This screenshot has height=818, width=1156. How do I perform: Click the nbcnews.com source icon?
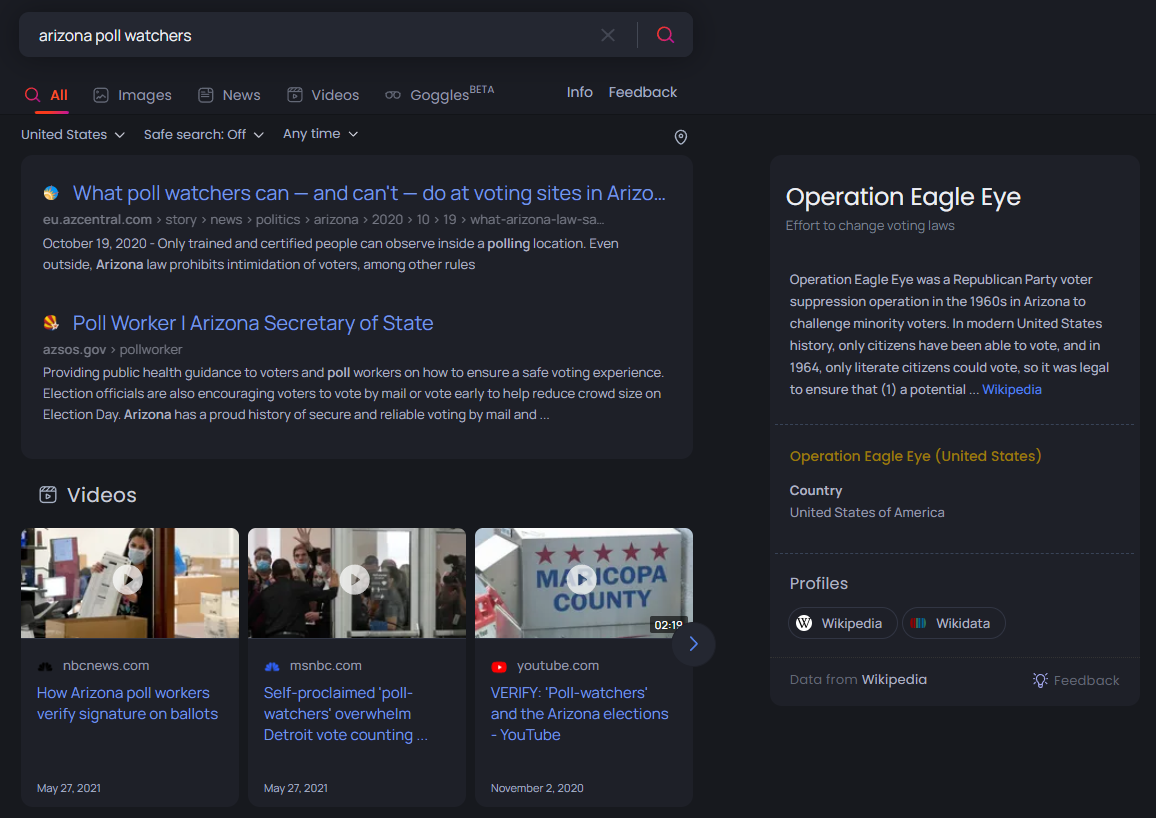45,666
